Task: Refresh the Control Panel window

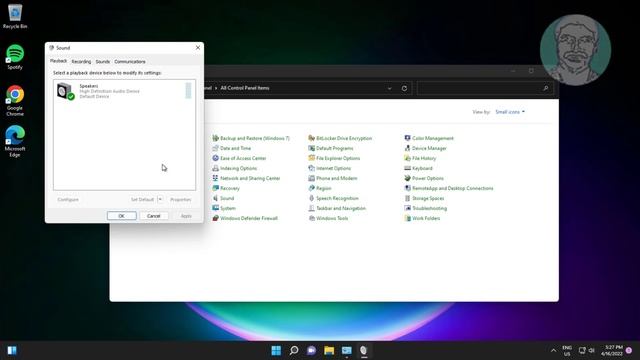Action: (x=404, y=88)
